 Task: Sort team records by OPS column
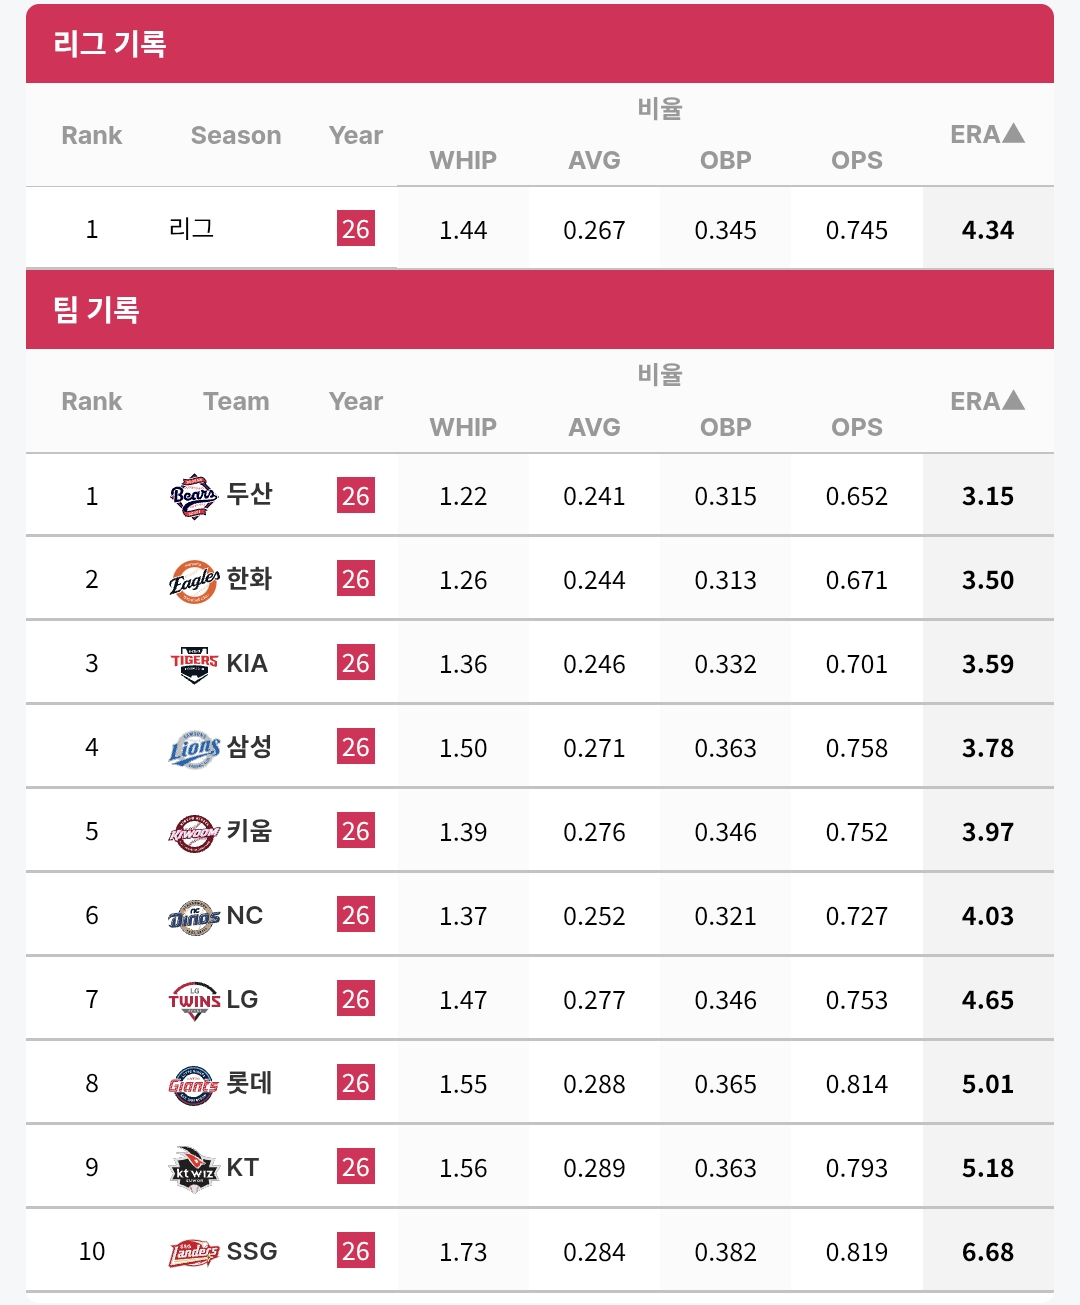click(857, 427)
